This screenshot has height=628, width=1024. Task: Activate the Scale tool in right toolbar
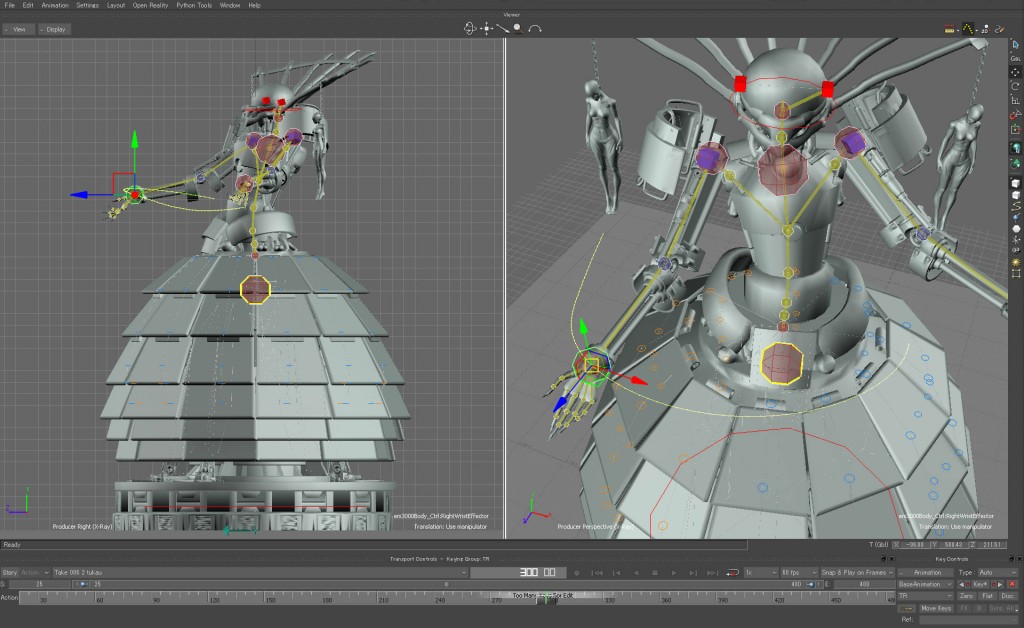point(1016,101)
